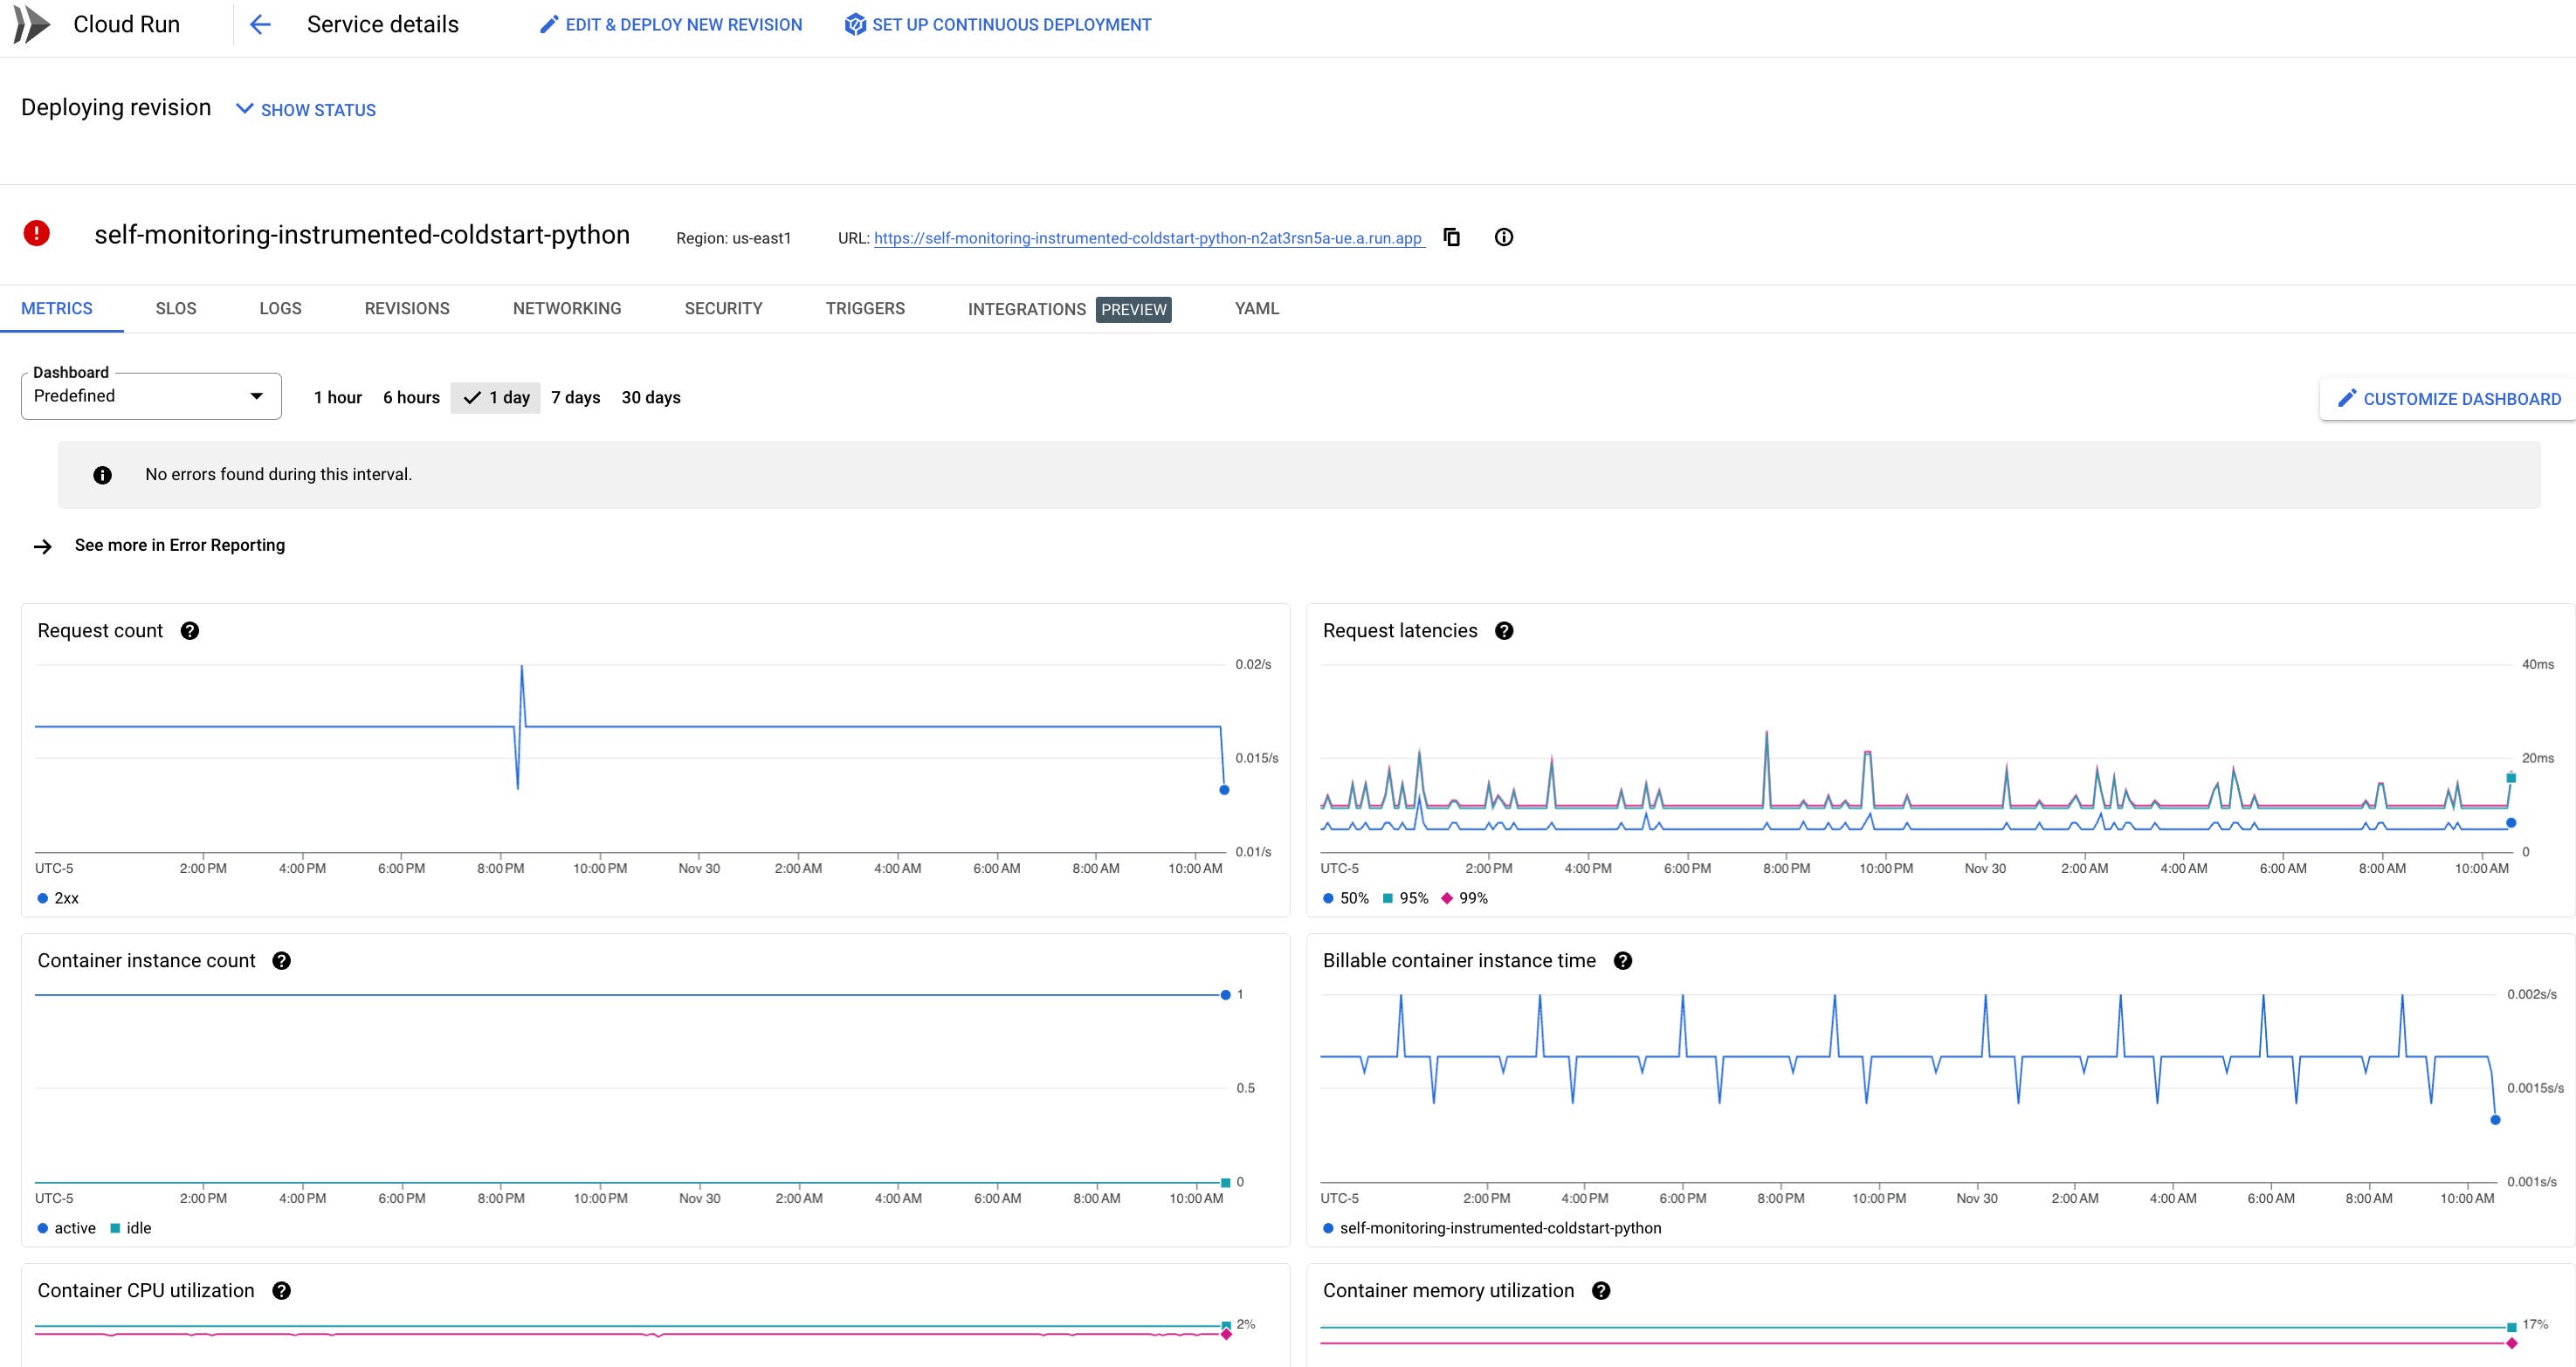
Task: Open the service URL hyperlink
Action: [1148, 237]
